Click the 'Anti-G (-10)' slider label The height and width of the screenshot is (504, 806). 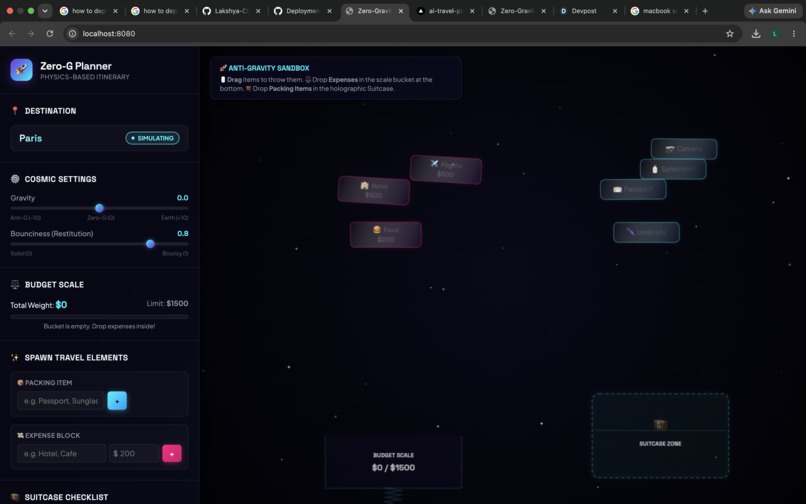(x=25, y=218)
